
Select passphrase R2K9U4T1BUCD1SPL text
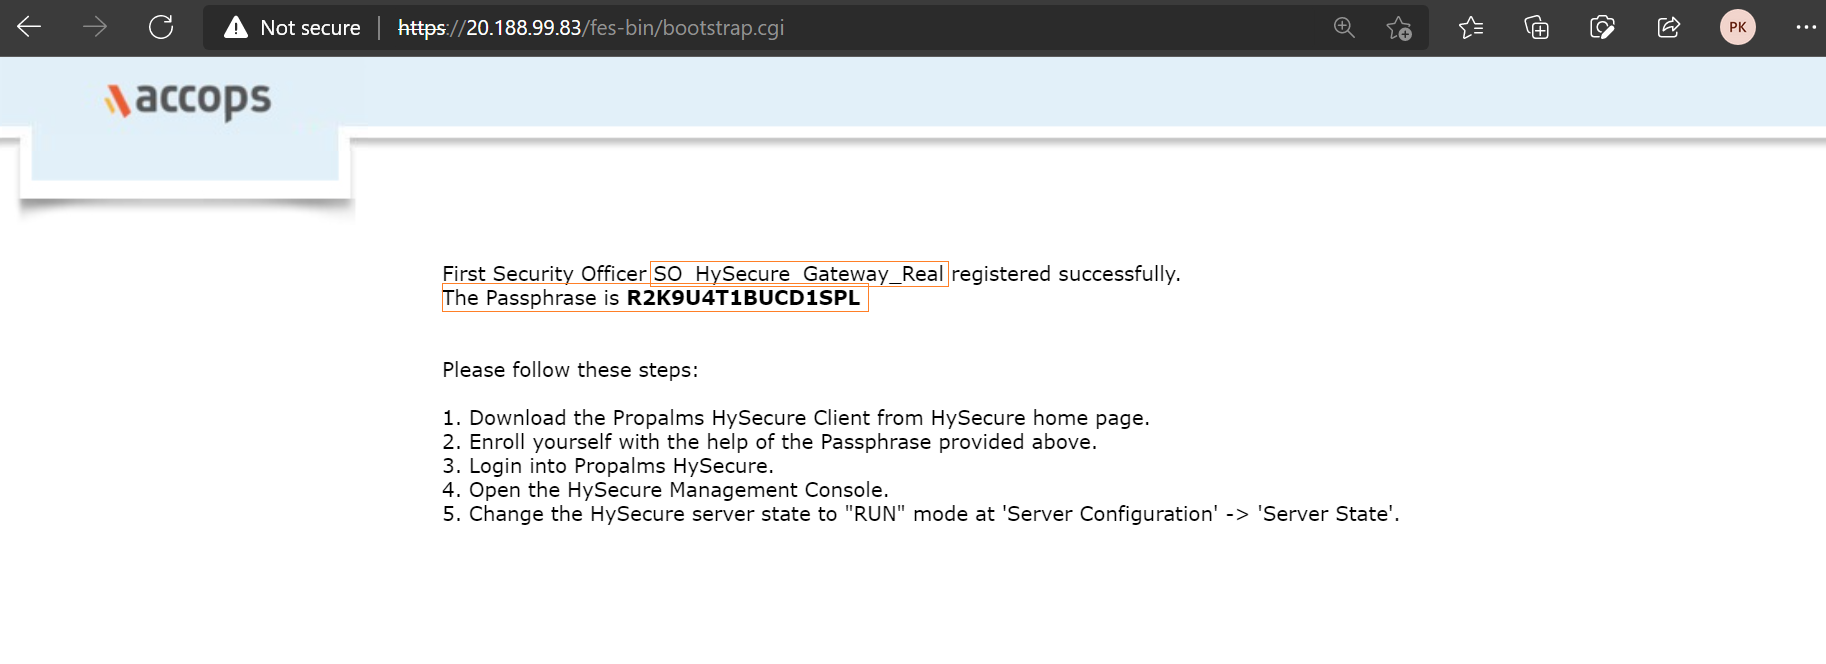pyautogui.click(x=743, y=298)
